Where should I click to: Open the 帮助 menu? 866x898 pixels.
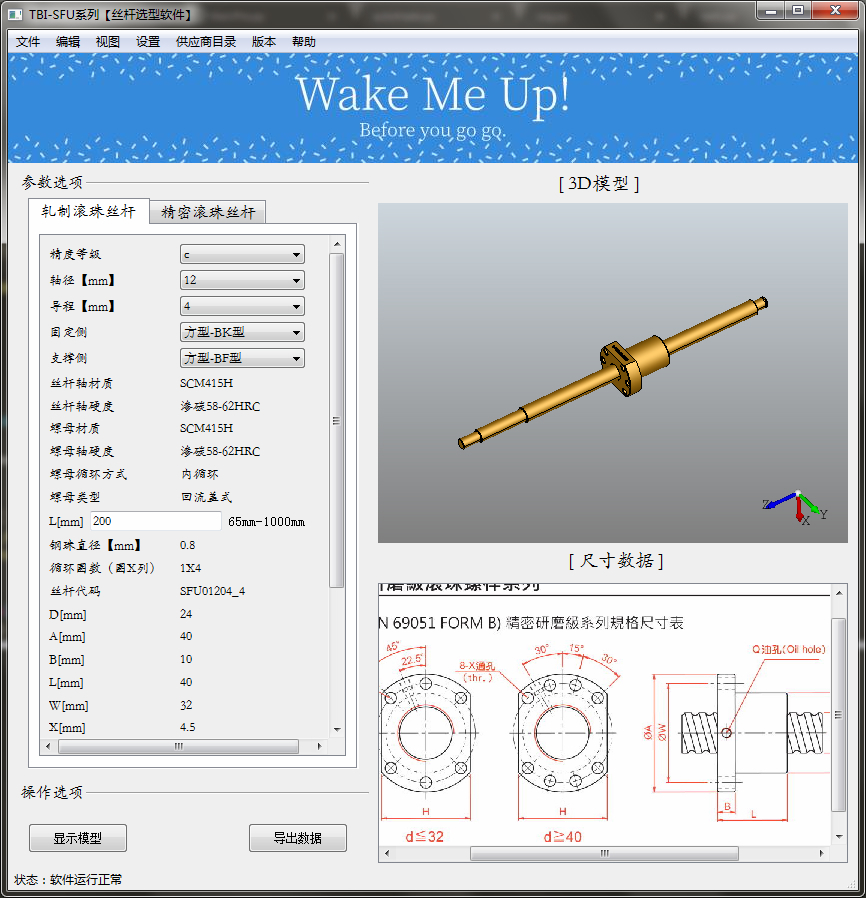coord(303,41)
